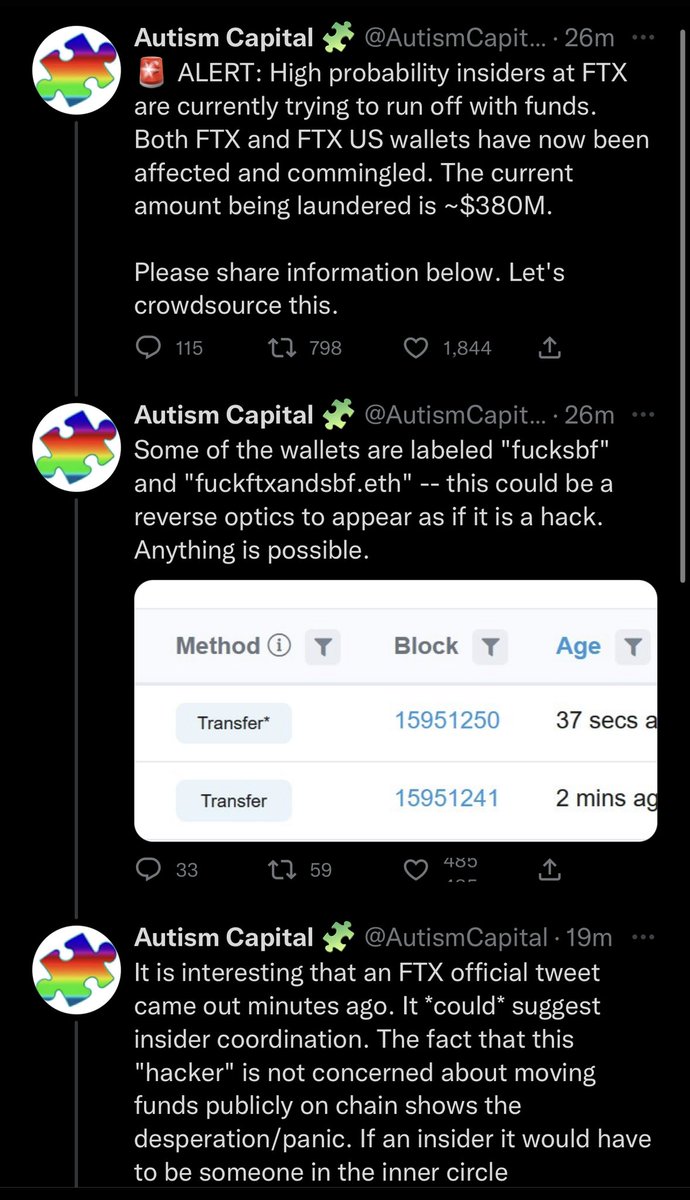Screen dimensions: 690x1200
Task: Open more options on the 19m tweet
Action: coord(646,937)
